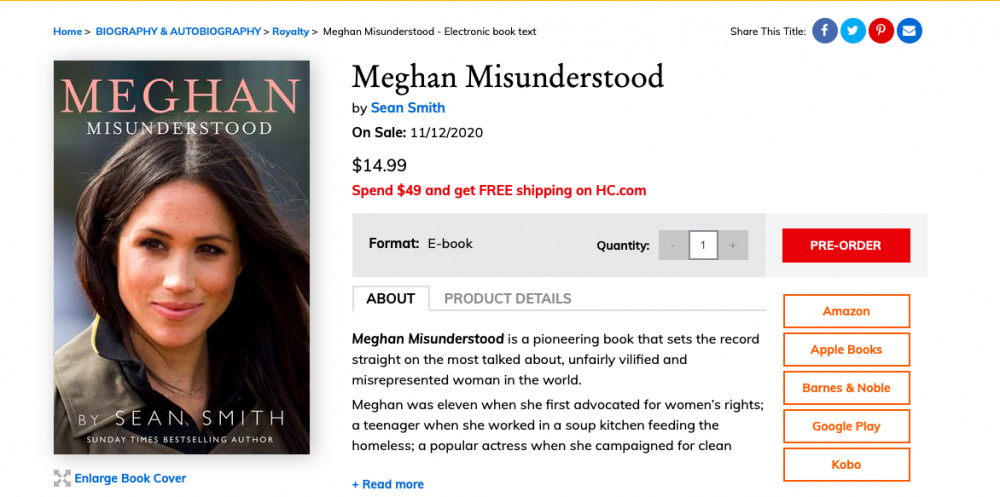Select the About tab
The width and height of the screenshot is (1000, 497).
(390, 299)
